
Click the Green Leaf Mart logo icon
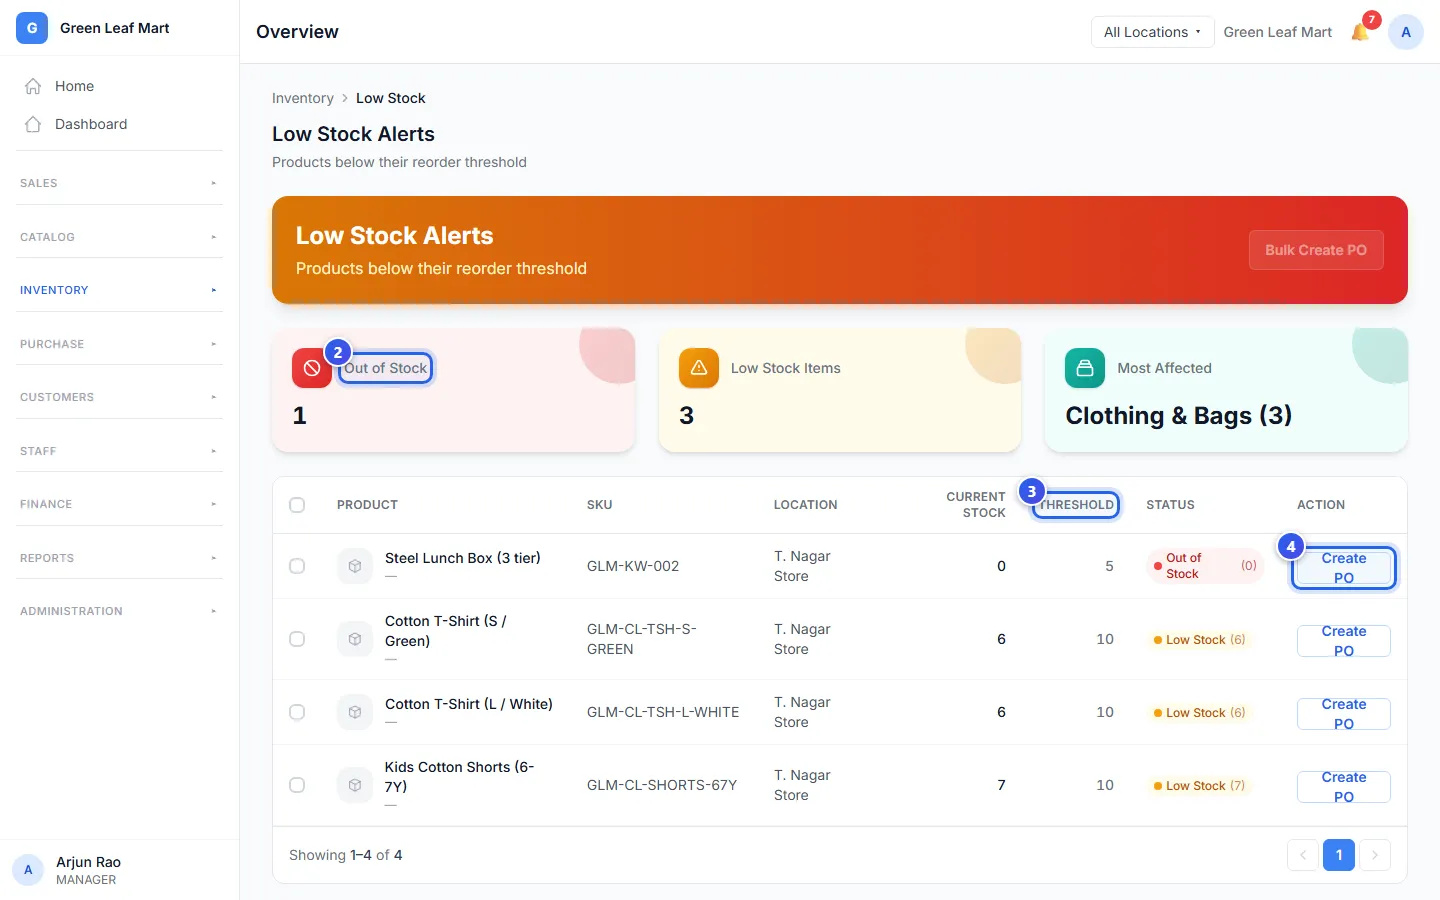click(x=32, y=28)
